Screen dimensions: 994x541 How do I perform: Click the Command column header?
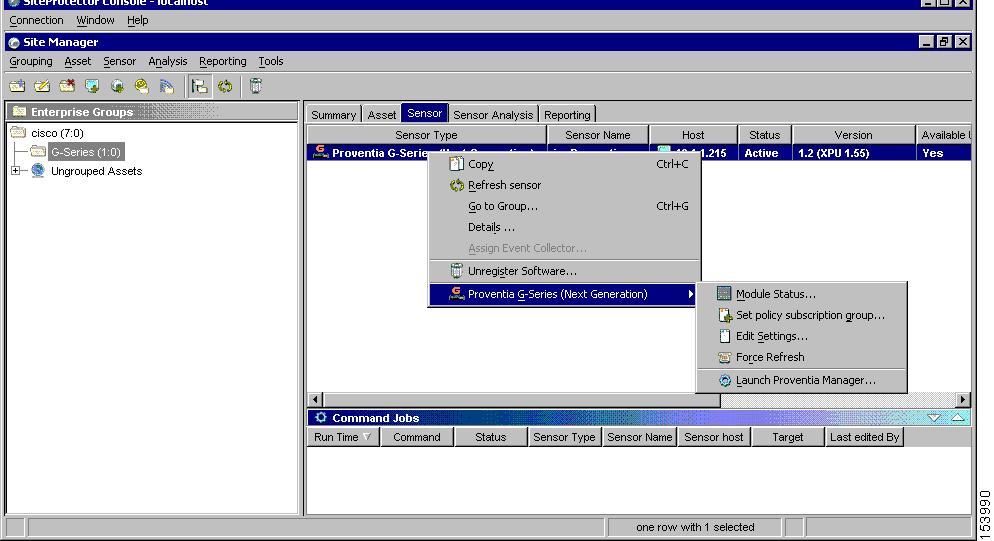416,437
